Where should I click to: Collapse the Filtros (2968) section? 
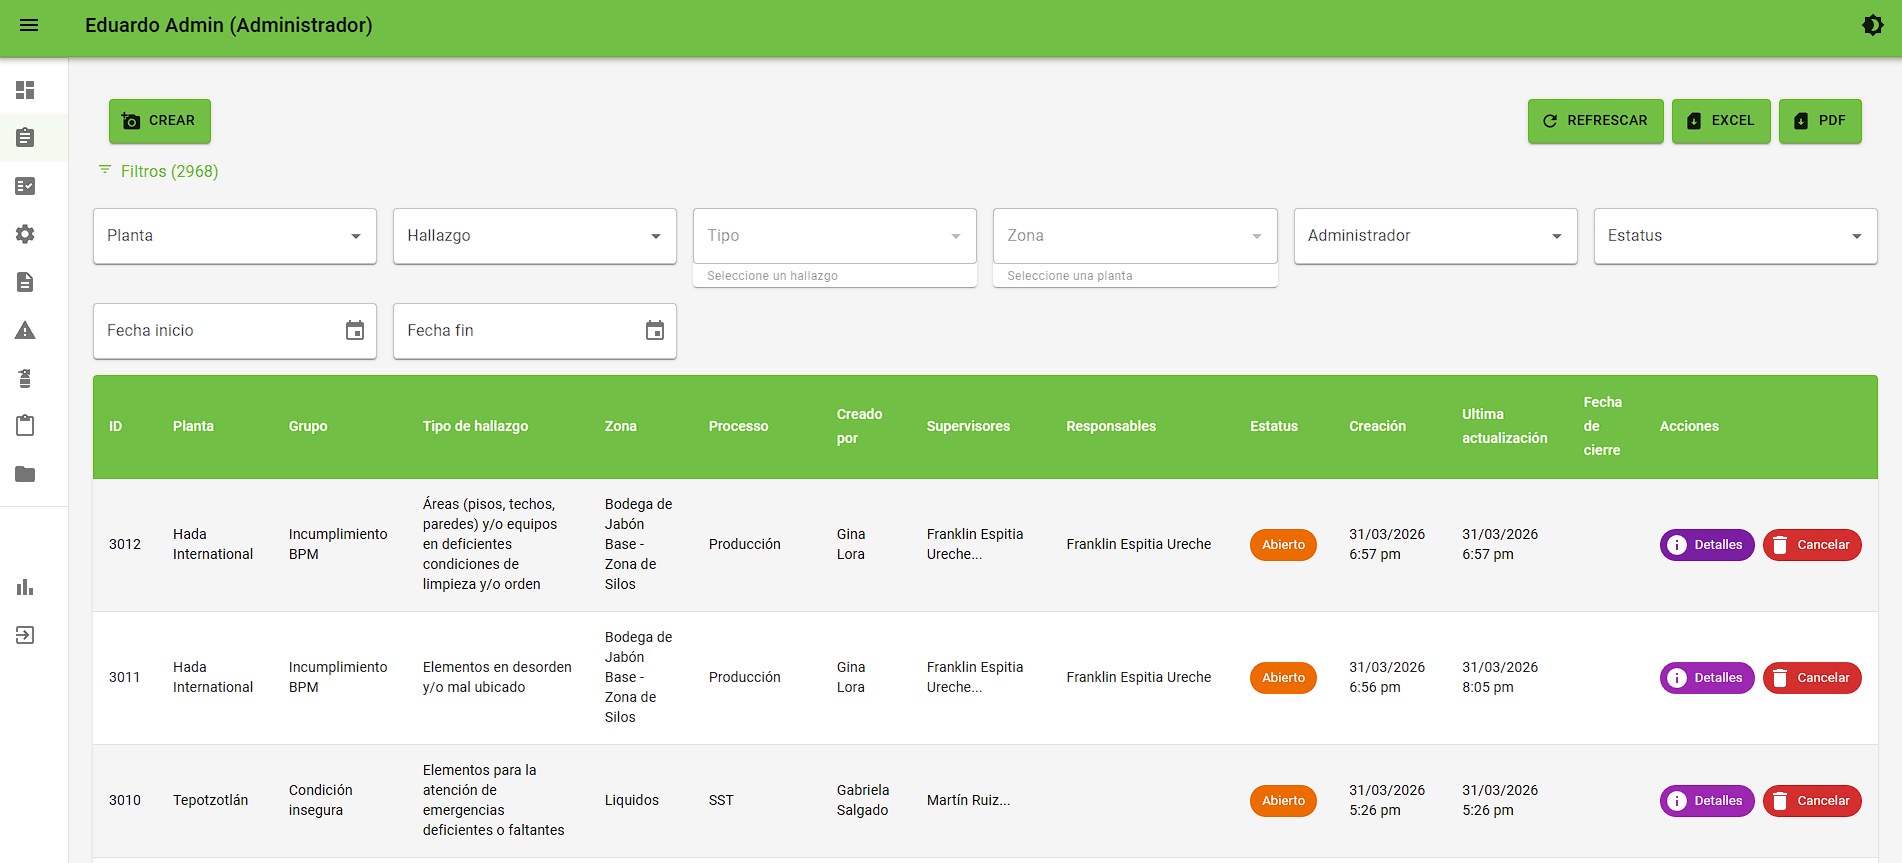click(158, 171)
